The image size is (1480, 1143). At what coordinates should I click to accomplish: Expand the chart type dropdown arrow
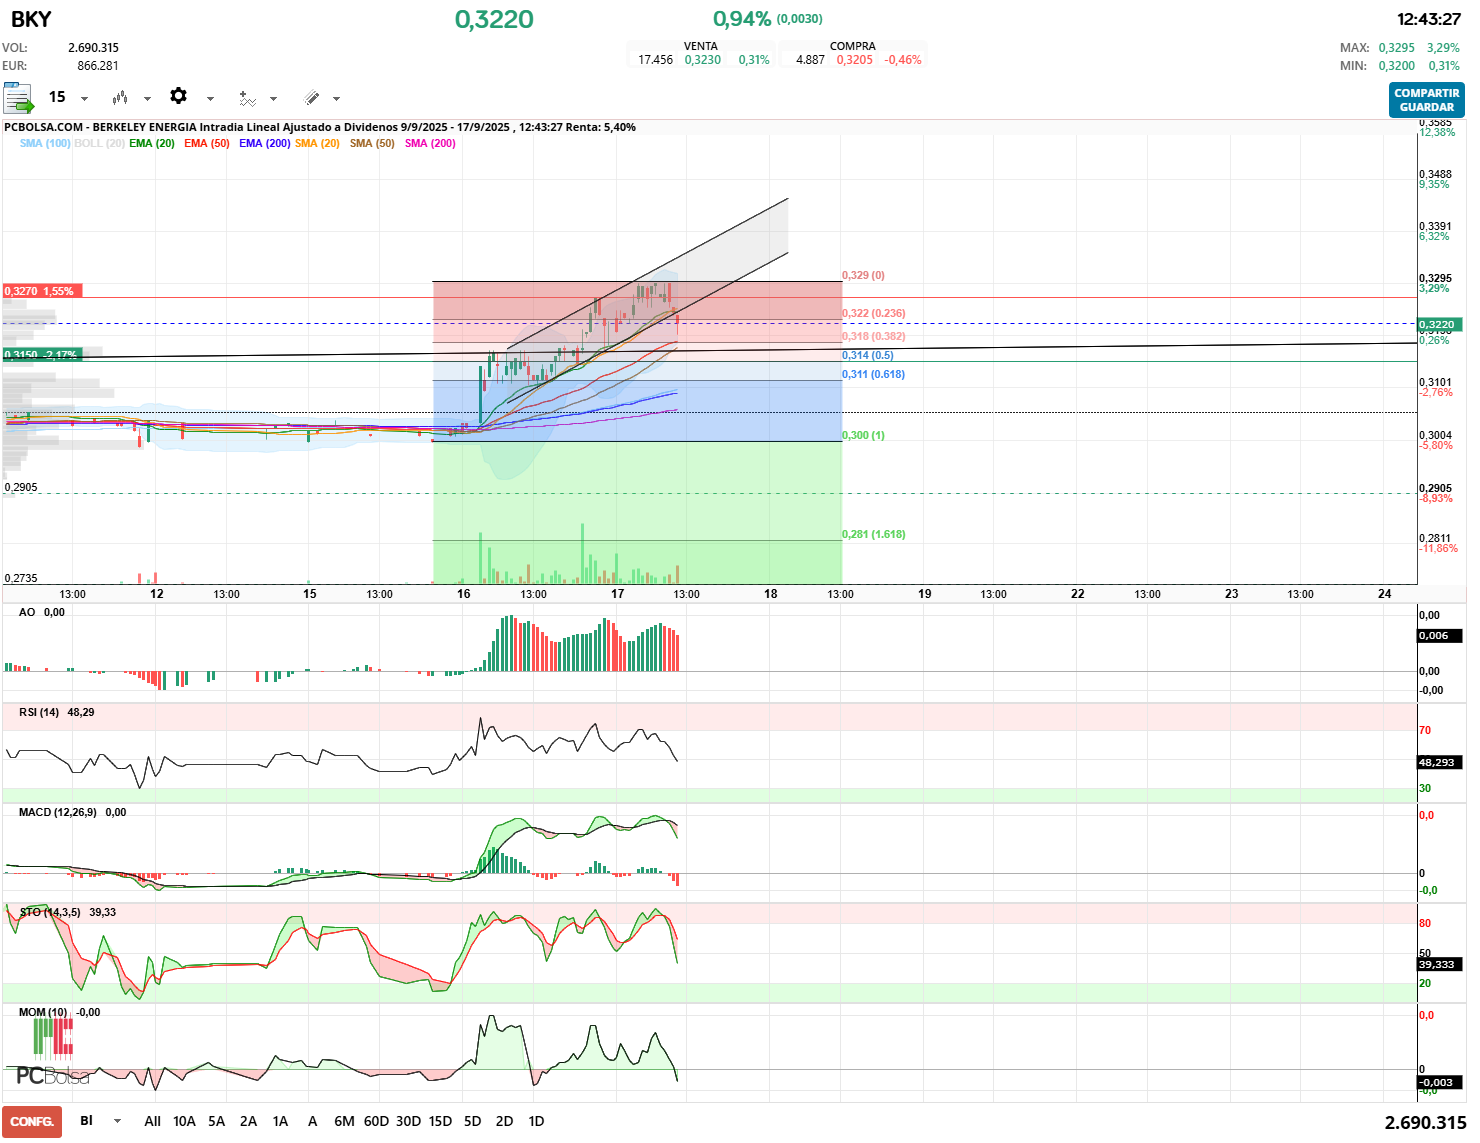pyautogui.click(x=147, y=99)
